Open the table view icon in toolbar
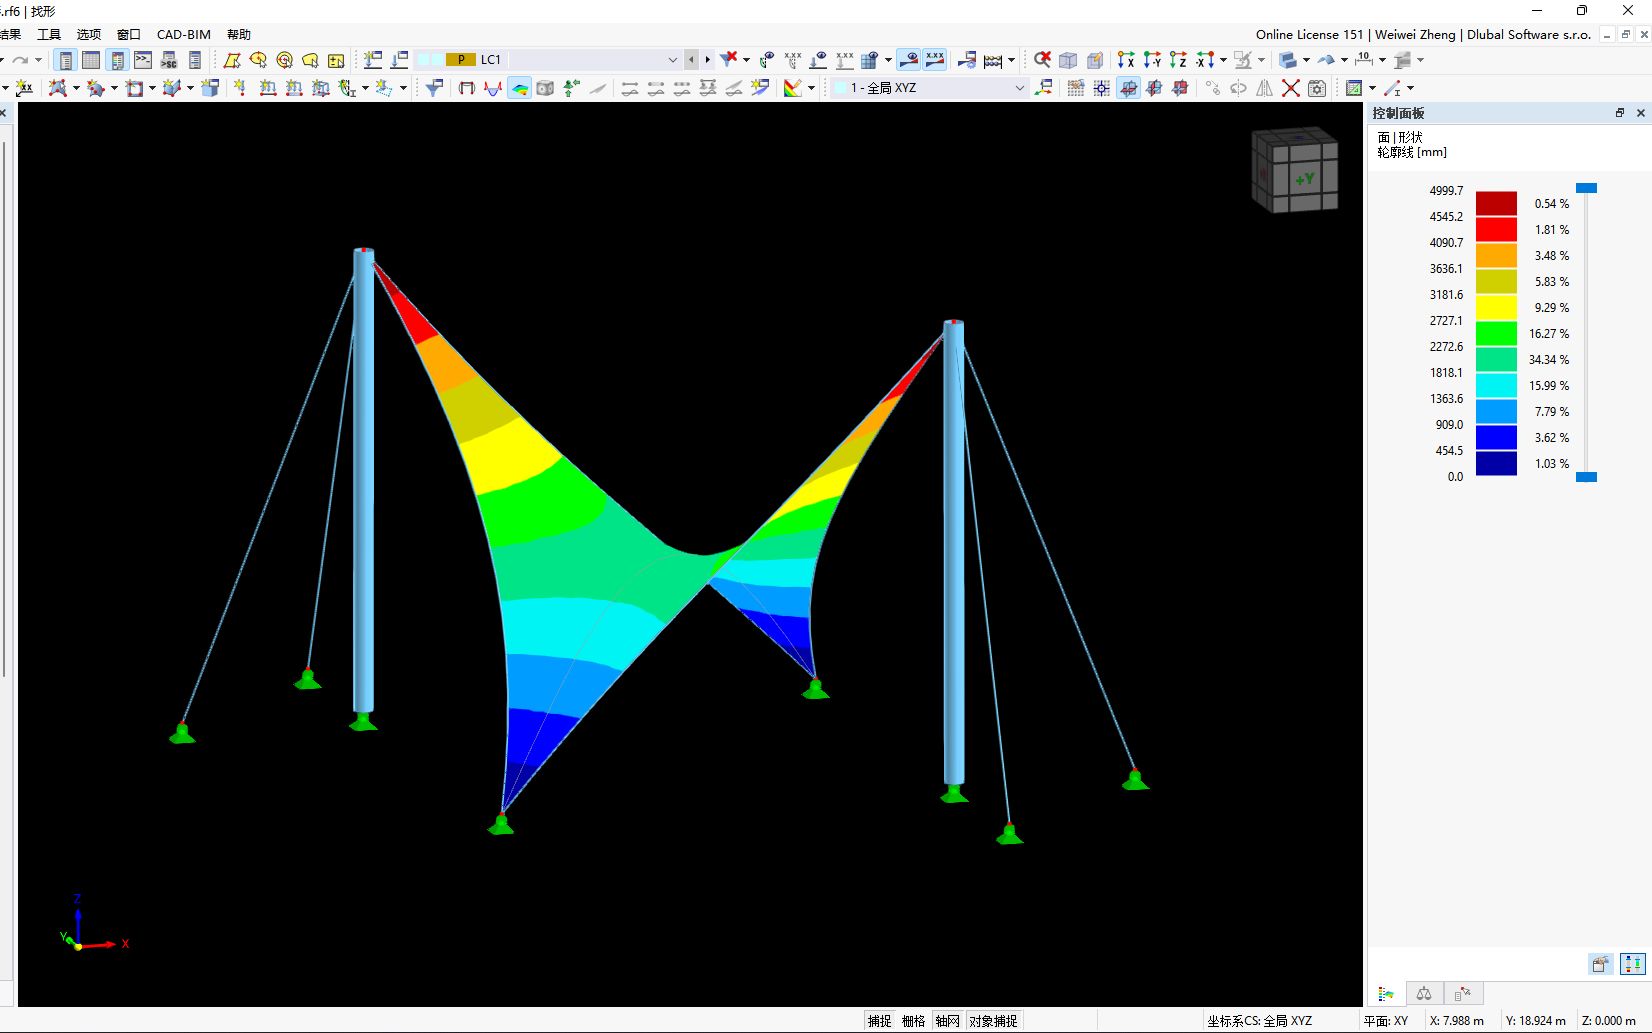Viewport: 1652px width, 1033px height. pos(91,60)
